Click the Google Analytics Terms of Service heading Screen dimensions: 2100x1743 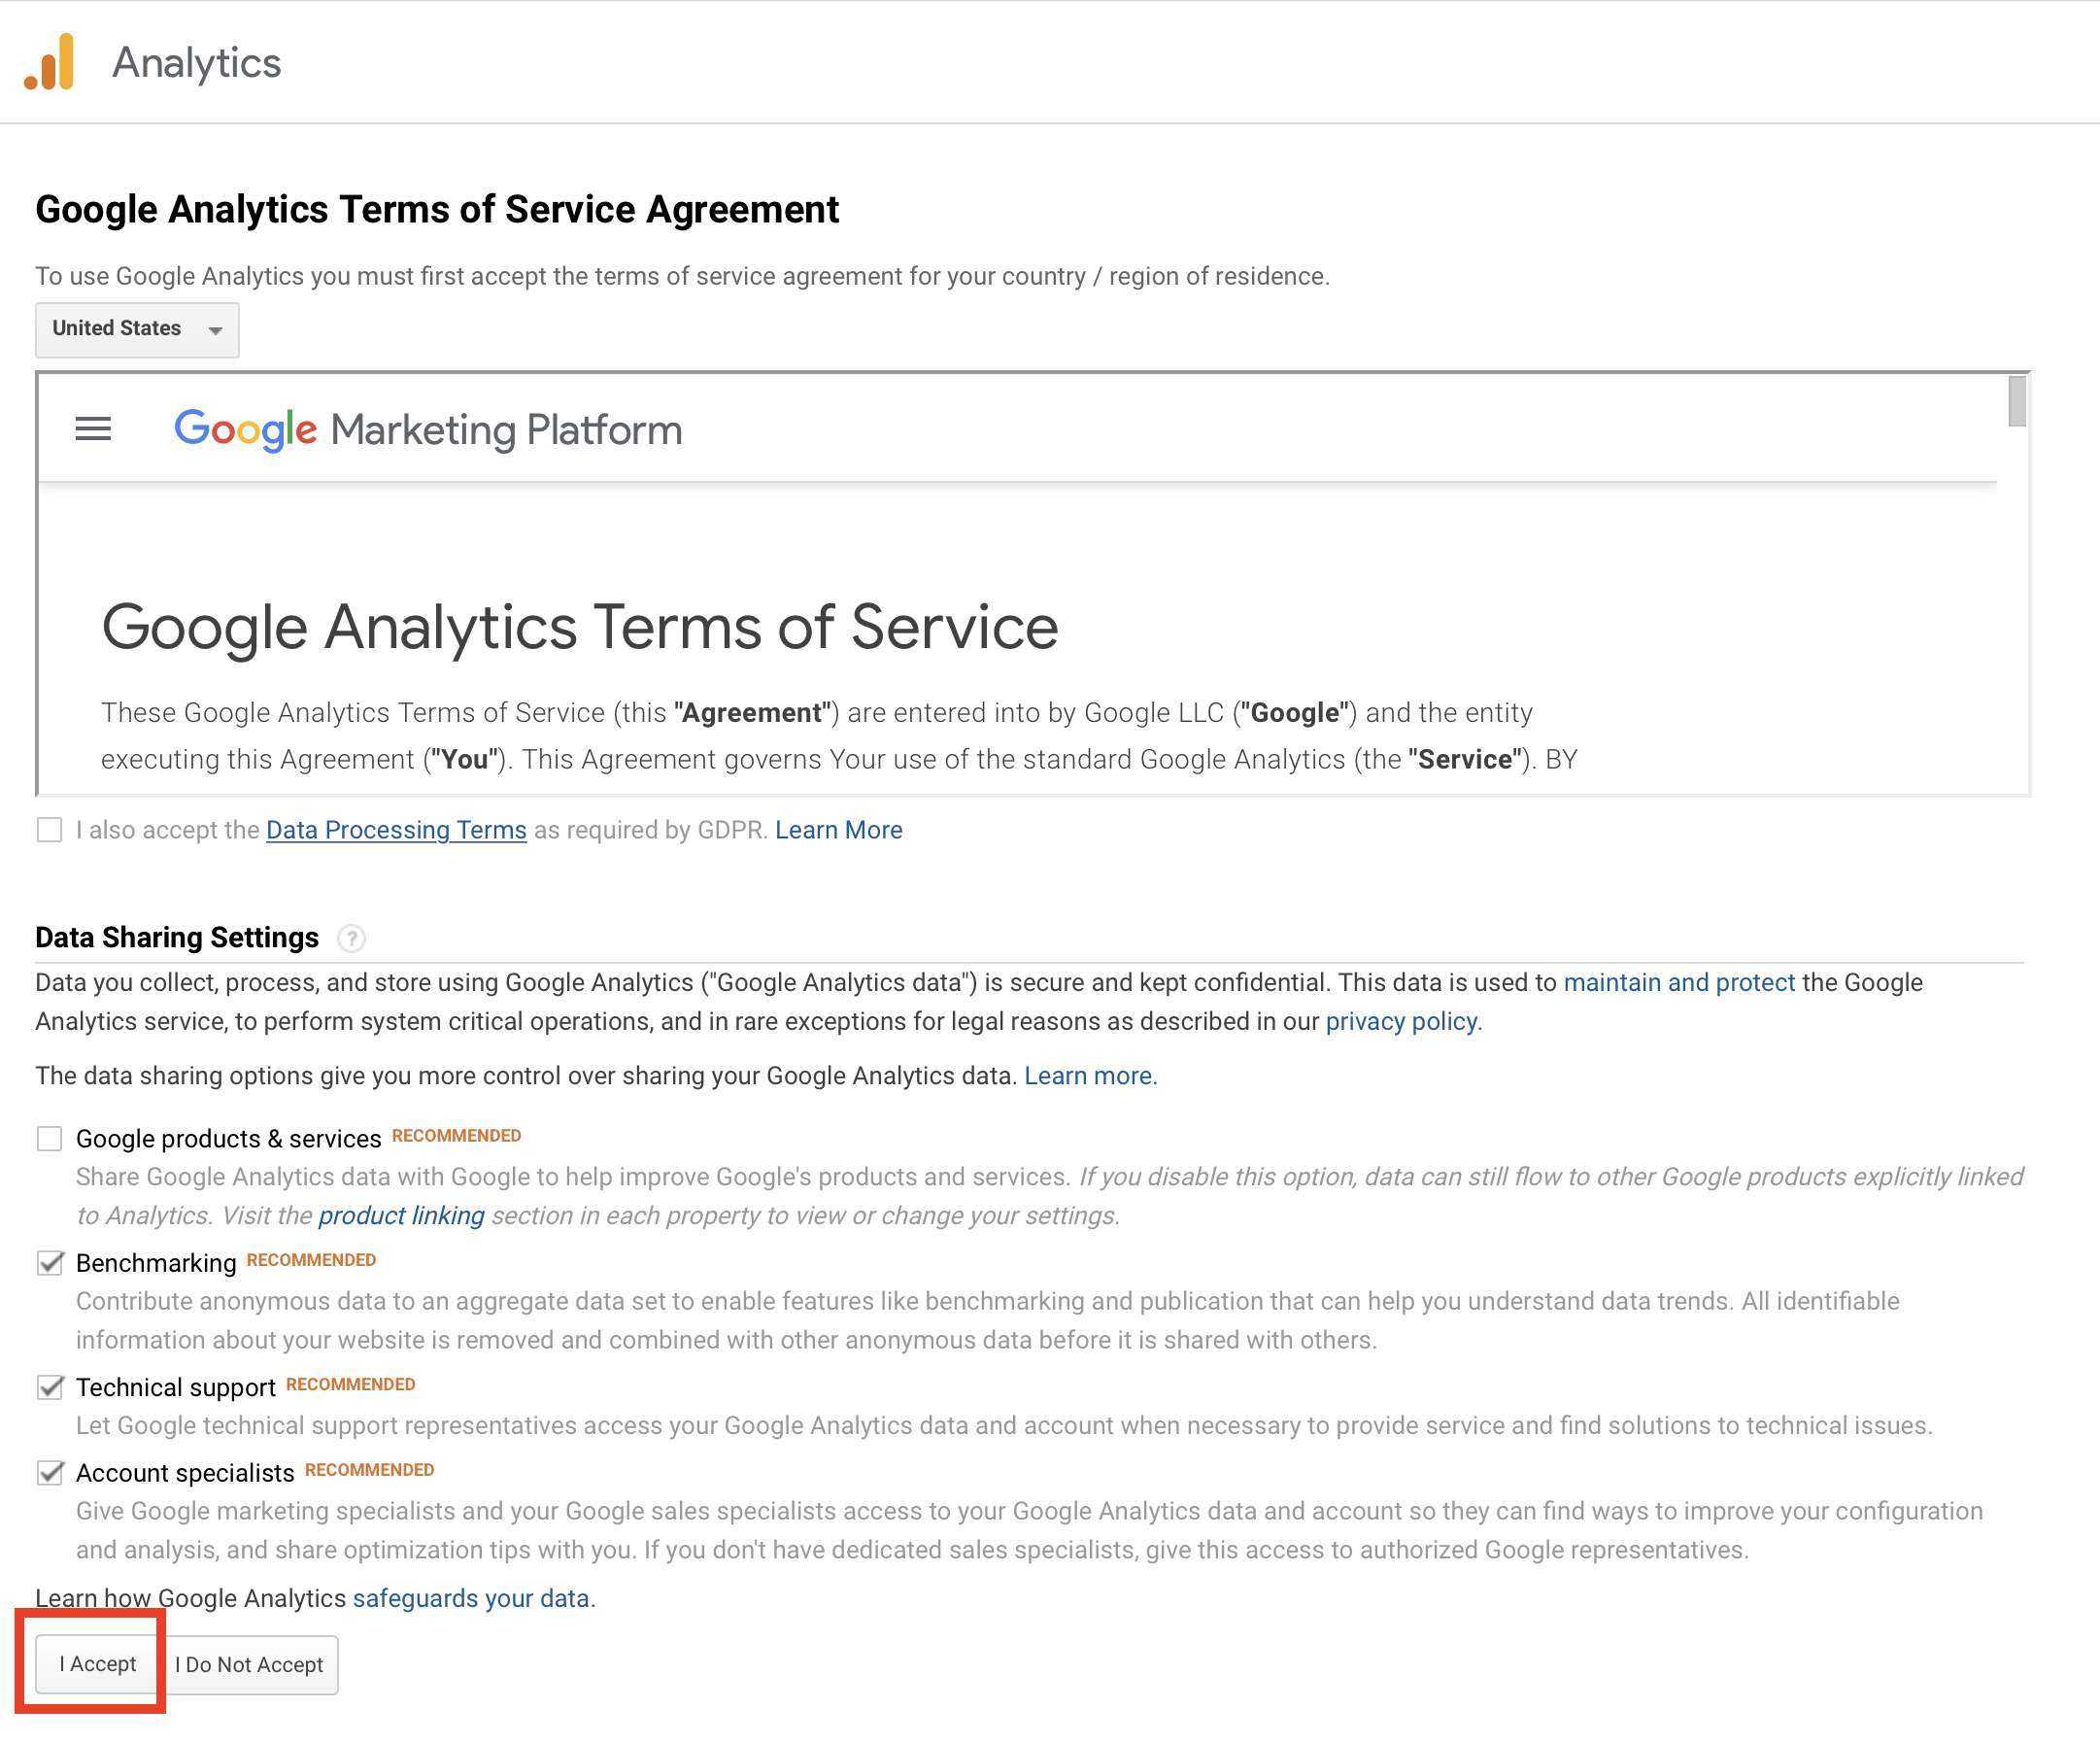pos(580,627)
